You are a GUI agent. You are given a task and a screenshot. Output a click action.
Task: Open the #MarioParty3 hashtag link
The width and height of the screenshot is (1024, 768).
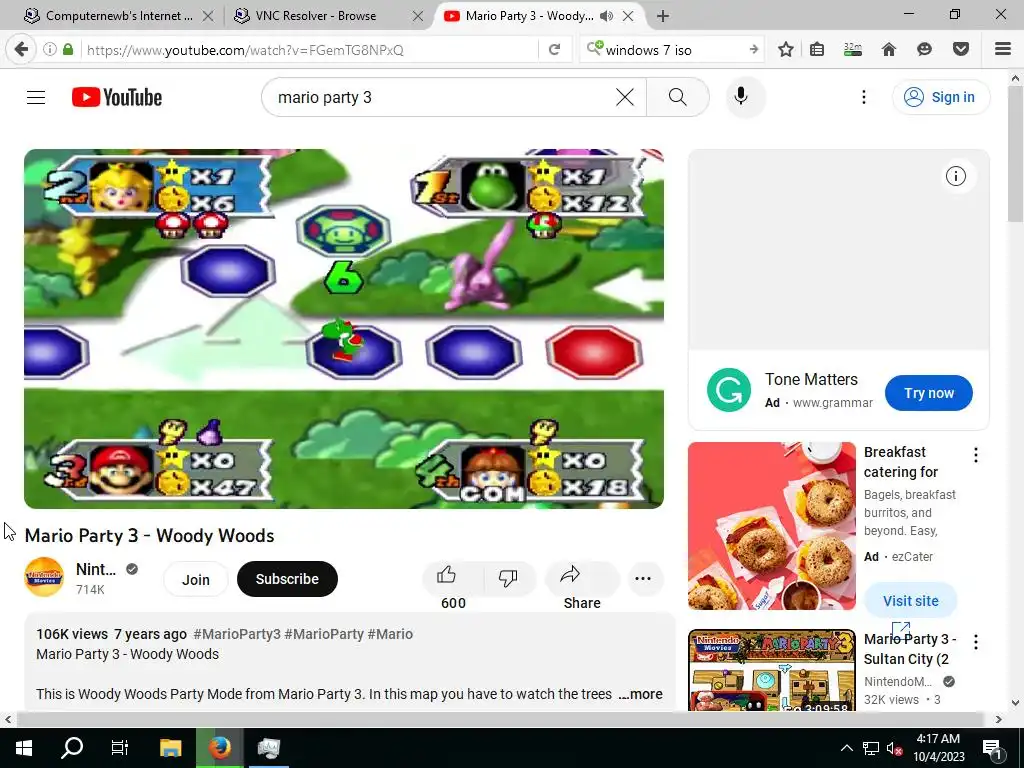tap(237, 634)
